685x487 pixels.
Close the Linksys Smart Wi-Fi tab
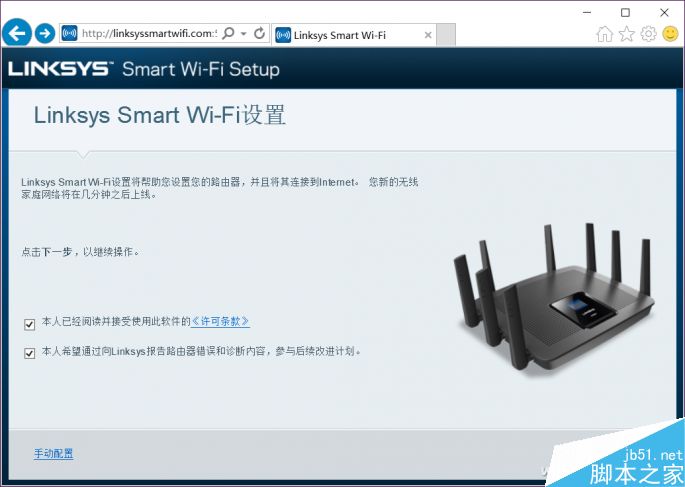(x=428, y=35)
